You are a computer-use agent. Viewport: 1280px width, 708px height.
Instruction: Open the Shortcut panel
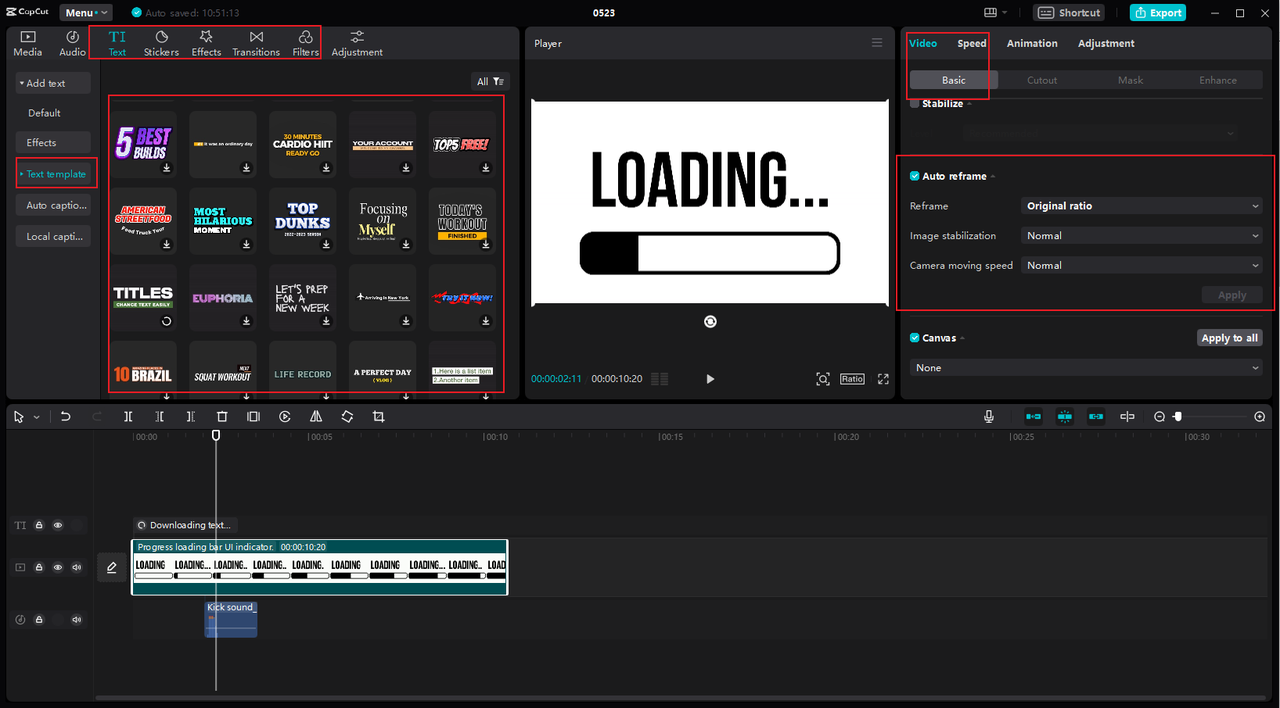click(x=1069, y=13)
